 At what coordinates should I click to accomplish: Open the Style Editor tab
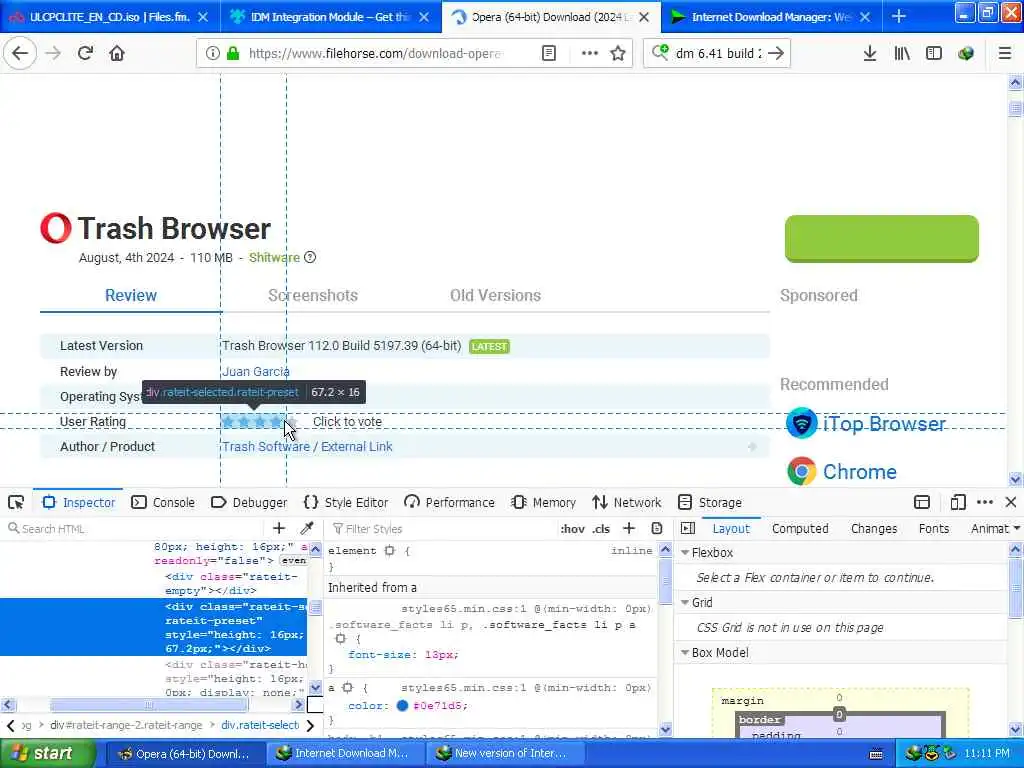pyautogui.click(x=346, y=502)
